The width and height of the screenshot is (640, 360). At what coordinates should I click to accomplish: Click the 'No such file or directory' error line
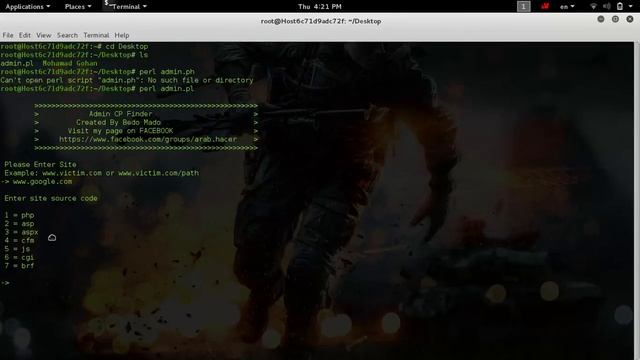coord(127,80)
